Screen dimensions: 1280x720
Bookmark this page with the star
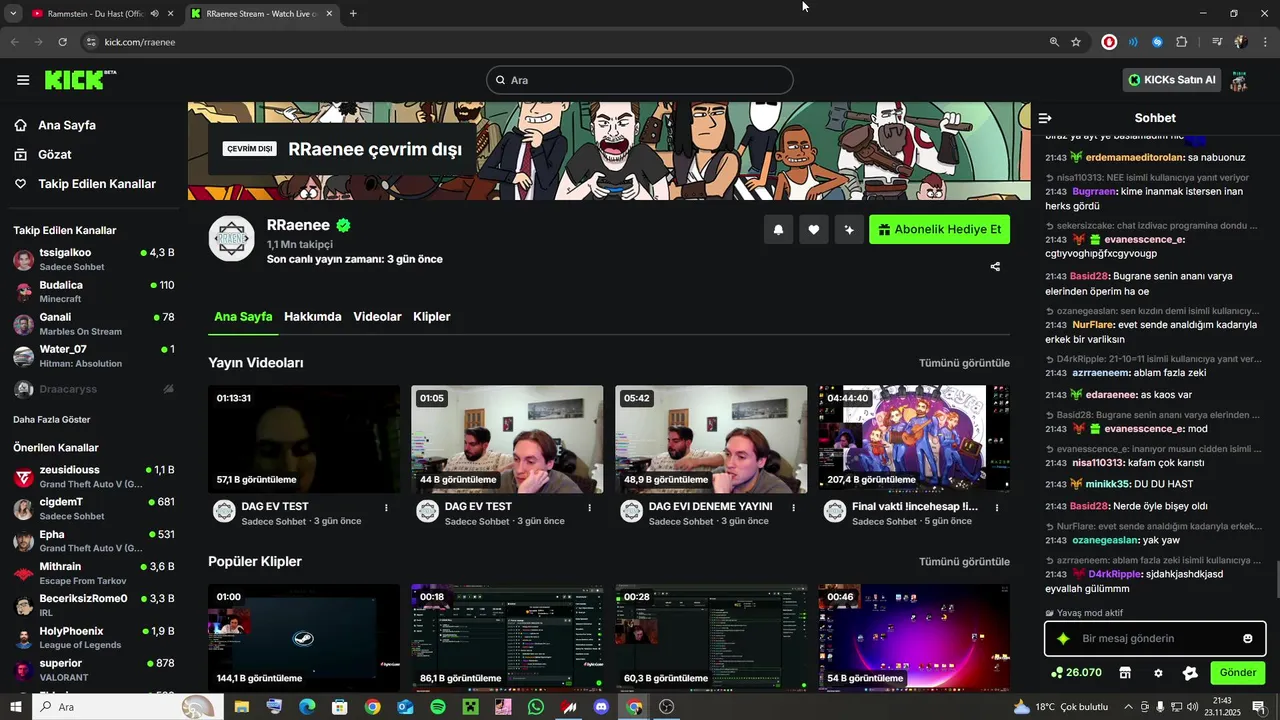click(x=1076, y=42)
